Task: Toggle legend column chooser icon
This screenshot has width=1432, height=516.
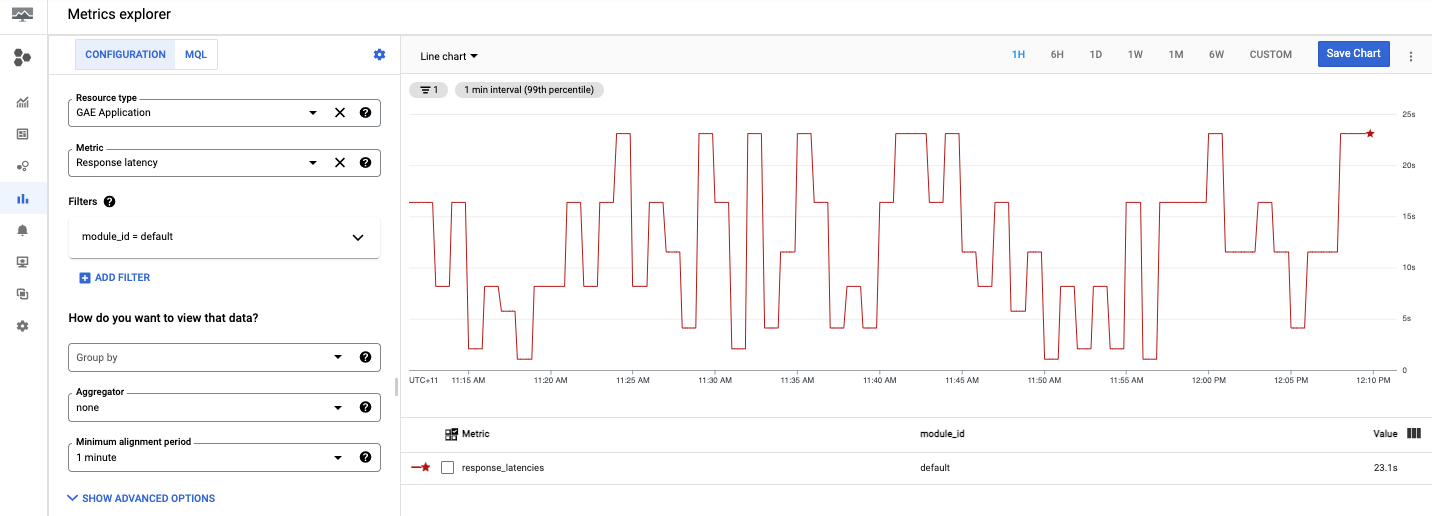Action: click(x=1413, y=433)
